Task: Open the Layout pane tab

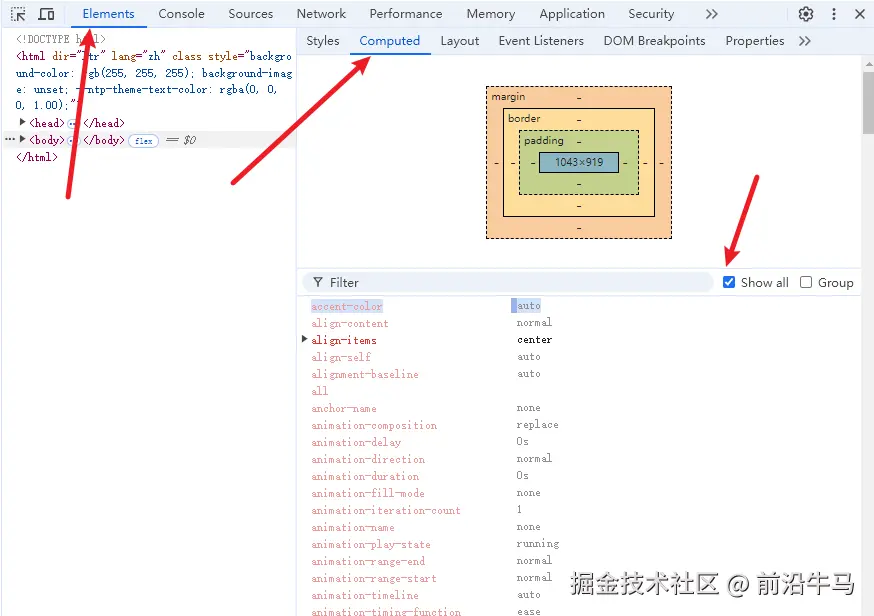Action: coord(459,41)
